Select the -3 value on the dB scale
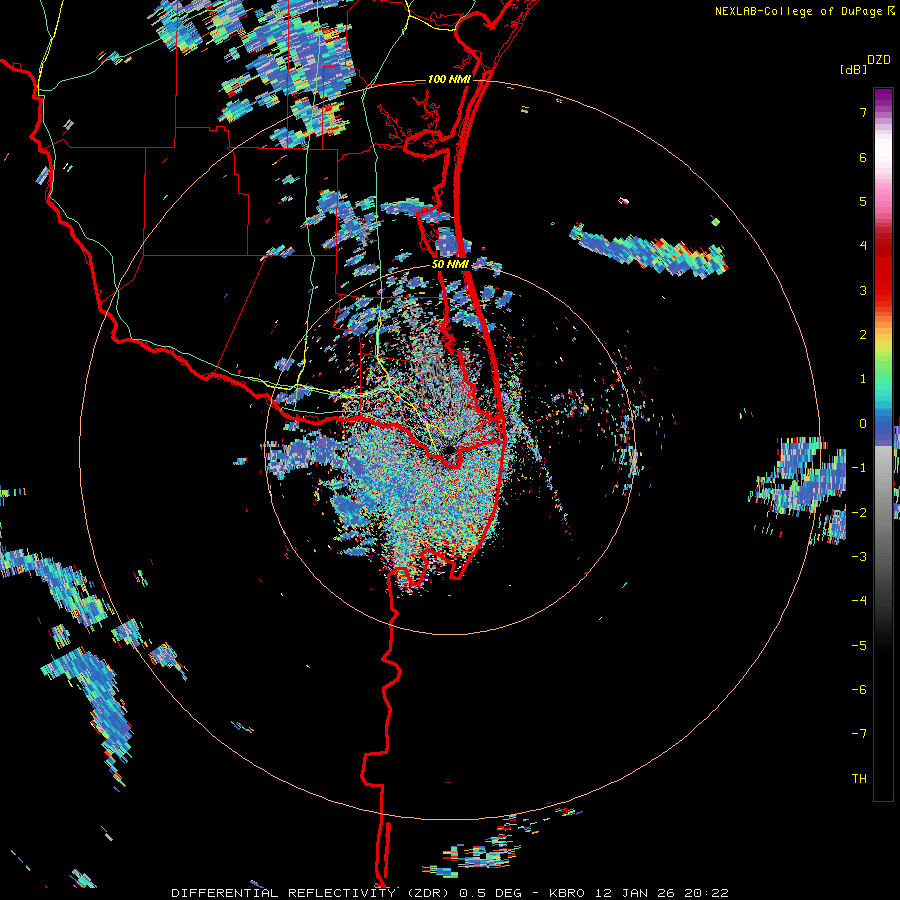The width and height of the screenshot is (900, 900). [x=859, y=556]
